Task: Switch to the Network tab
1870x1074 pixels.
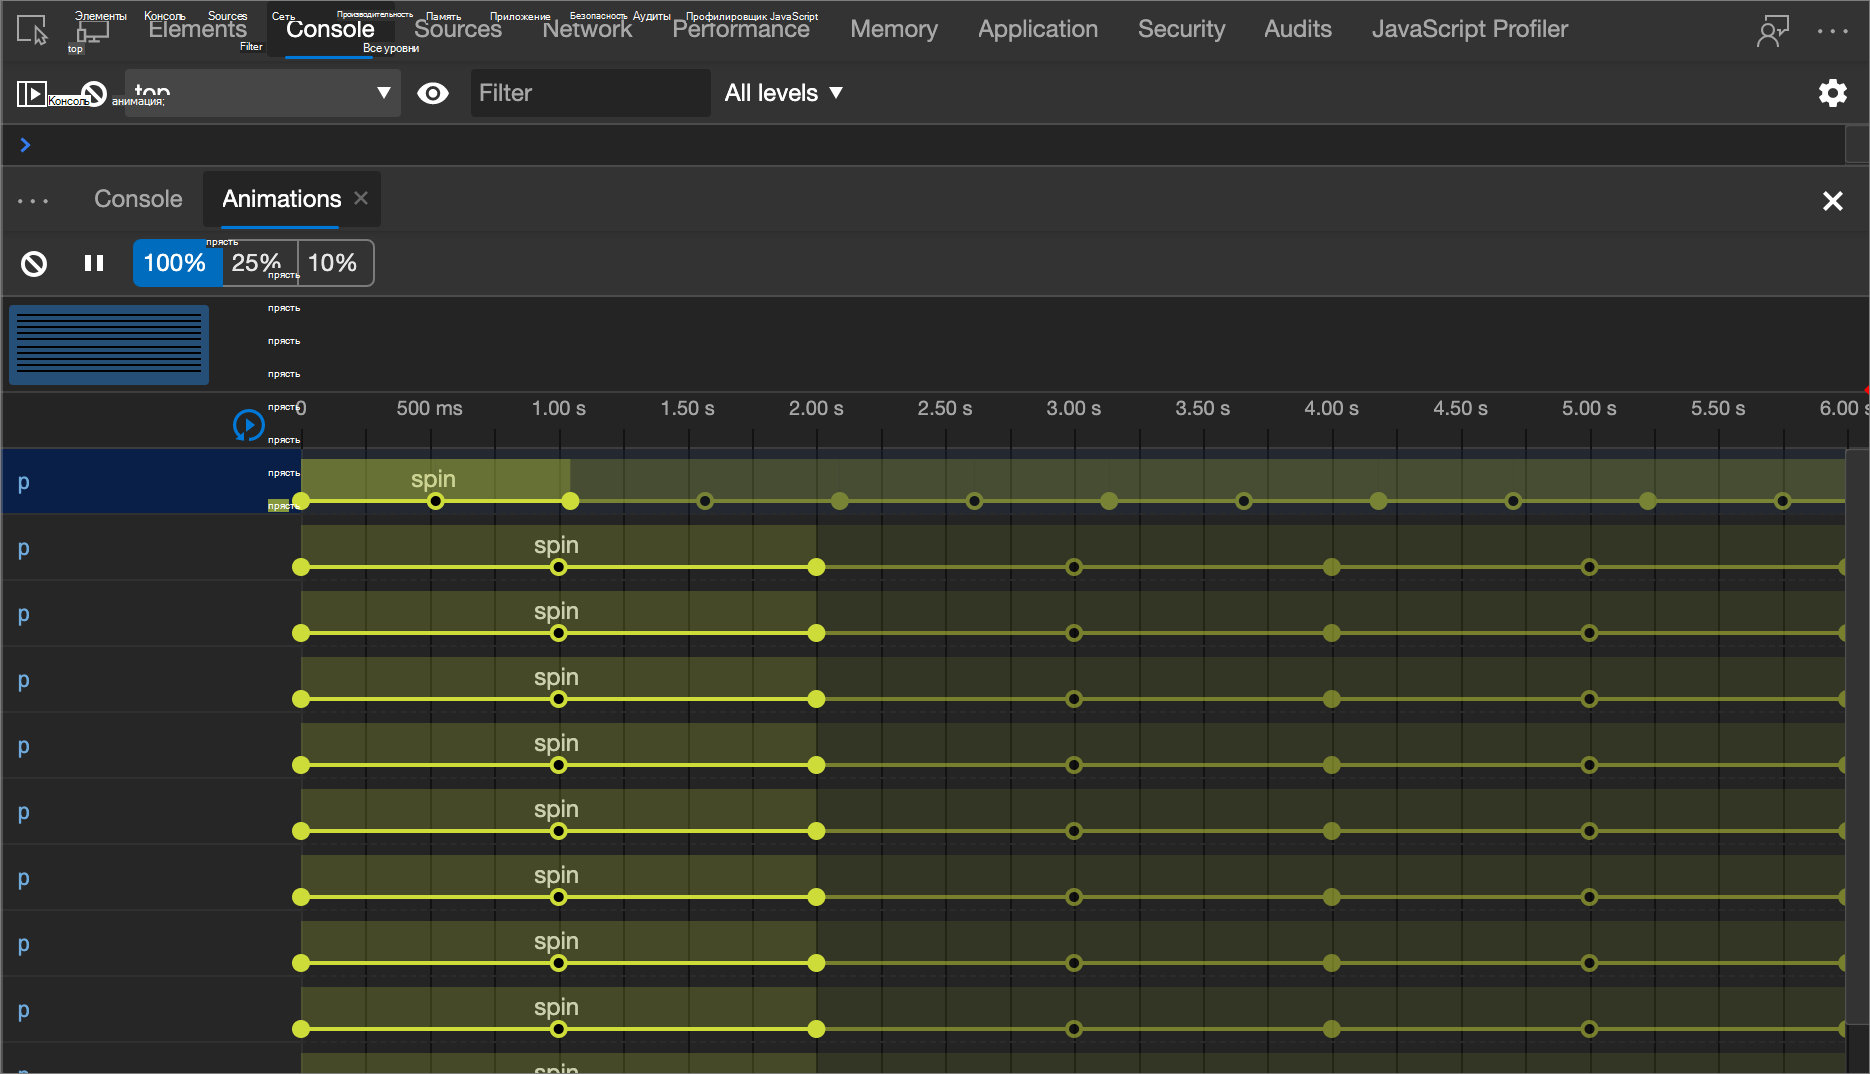Action: pyautogui.click(x=587, y=29)
